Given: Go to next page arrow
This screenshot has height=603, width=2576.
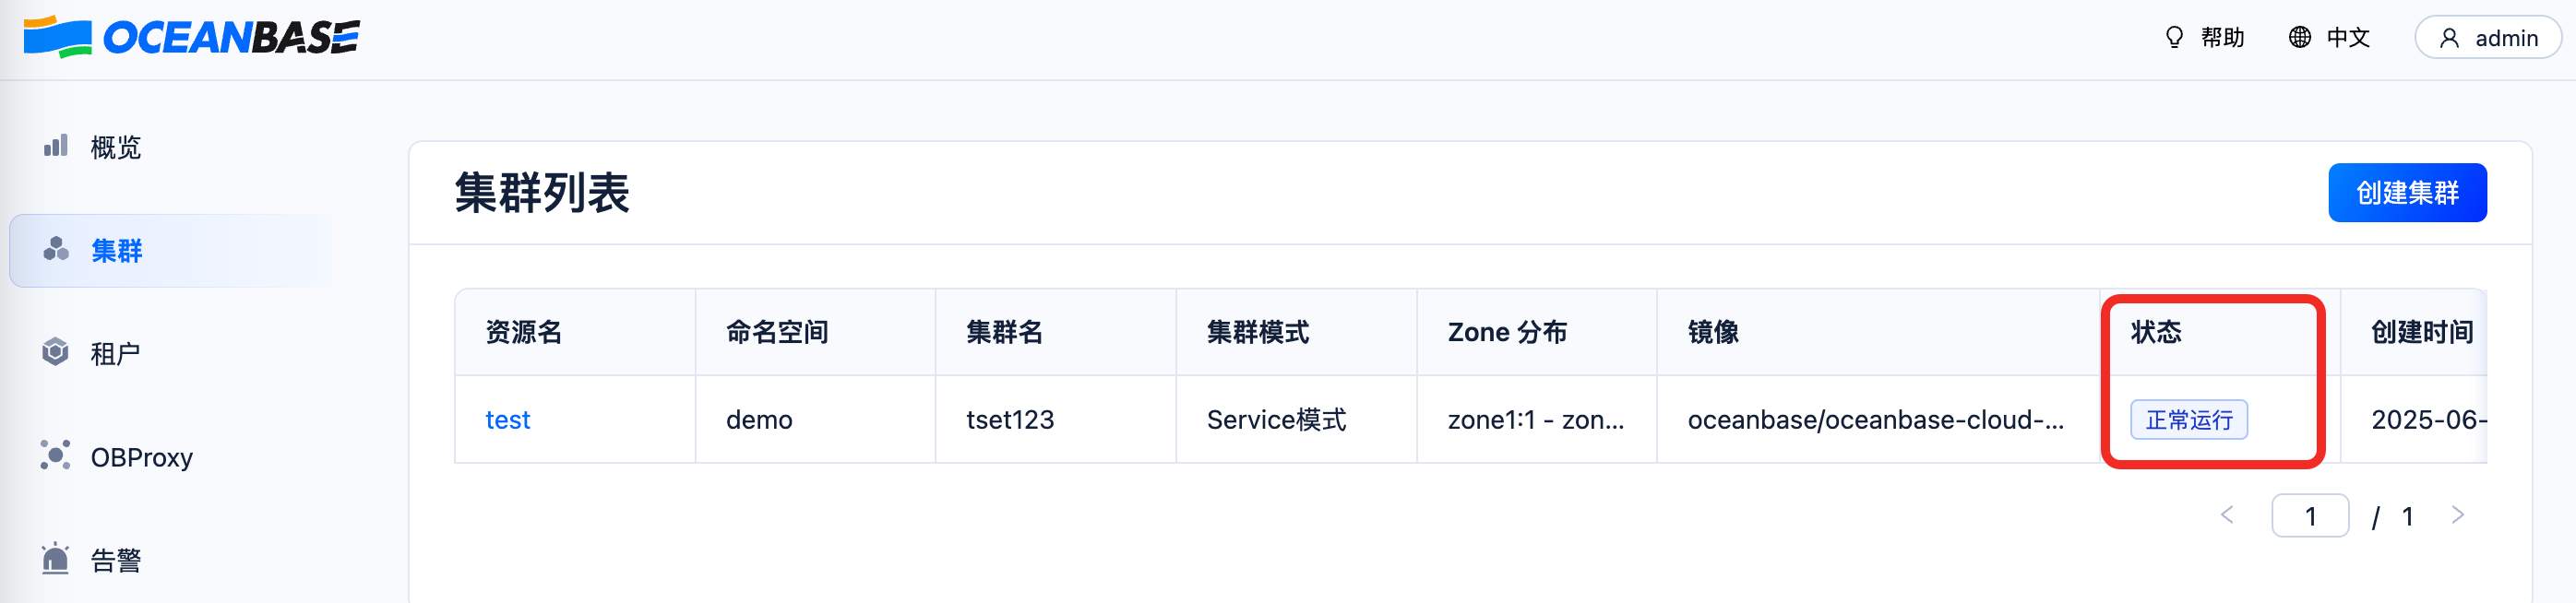Looking at the screenshot, I should [2457, 515].
